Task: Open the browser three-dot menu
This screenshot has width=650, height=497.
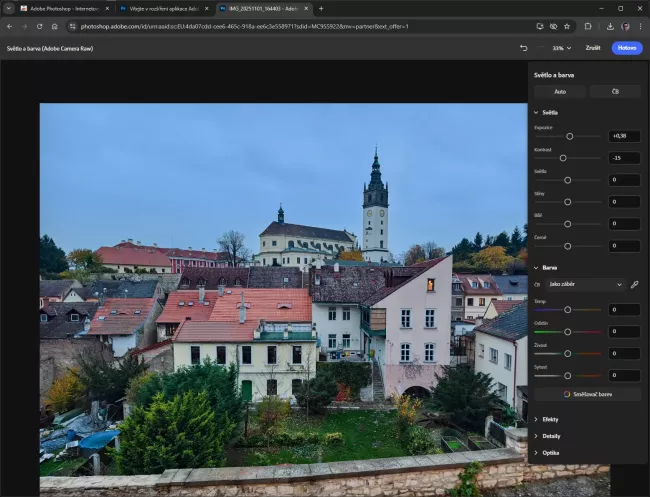Action: tap(640, 27)
